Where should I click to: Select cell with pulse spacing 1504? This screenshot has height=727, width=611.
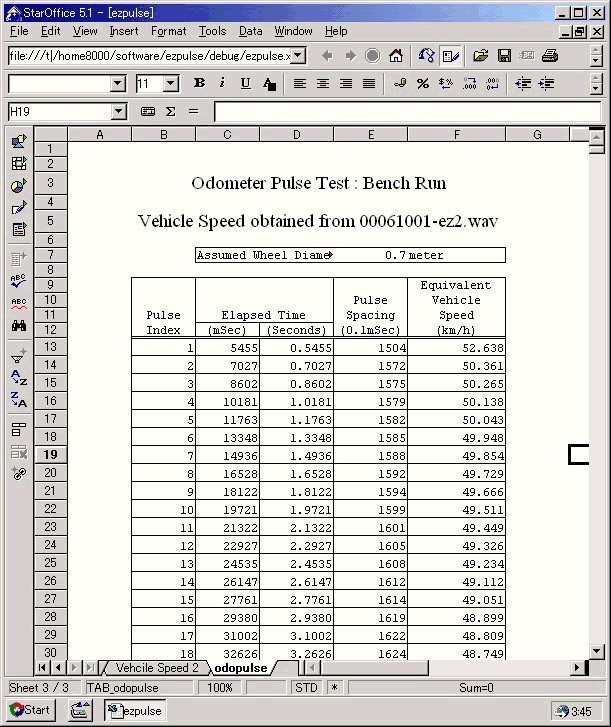point(370,348)
